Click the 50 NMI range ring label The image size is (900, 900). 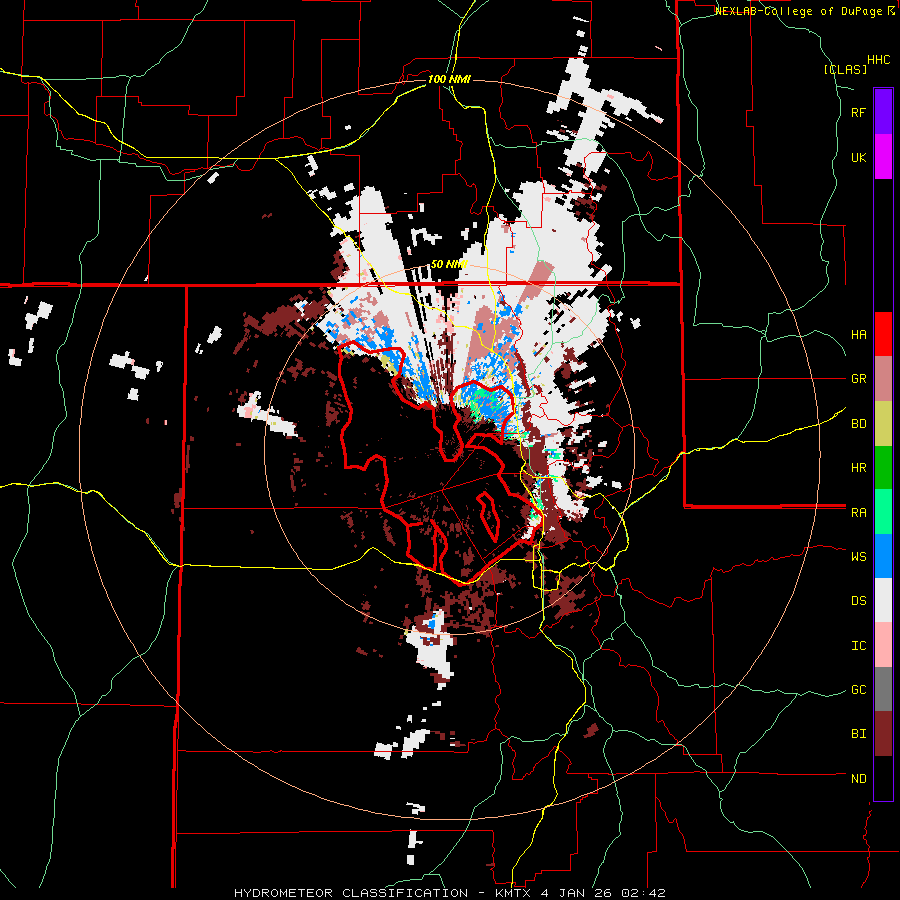pos(449,264)
